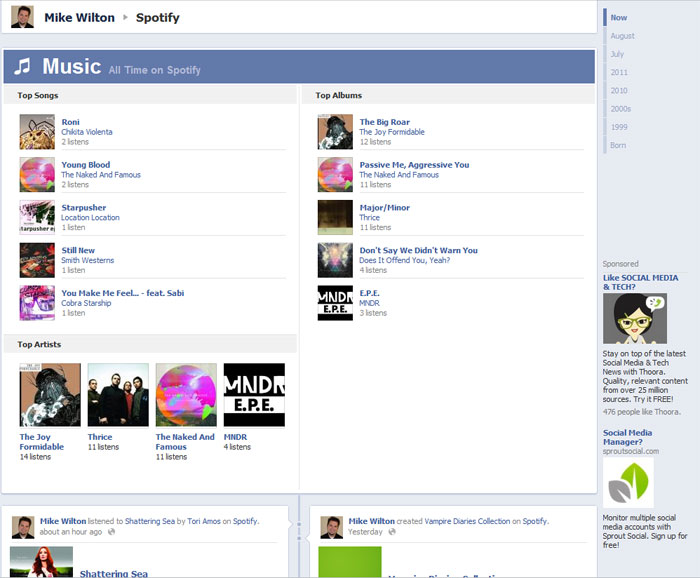Open Does It Offend You, Yeah? artist link

point(405,260)
